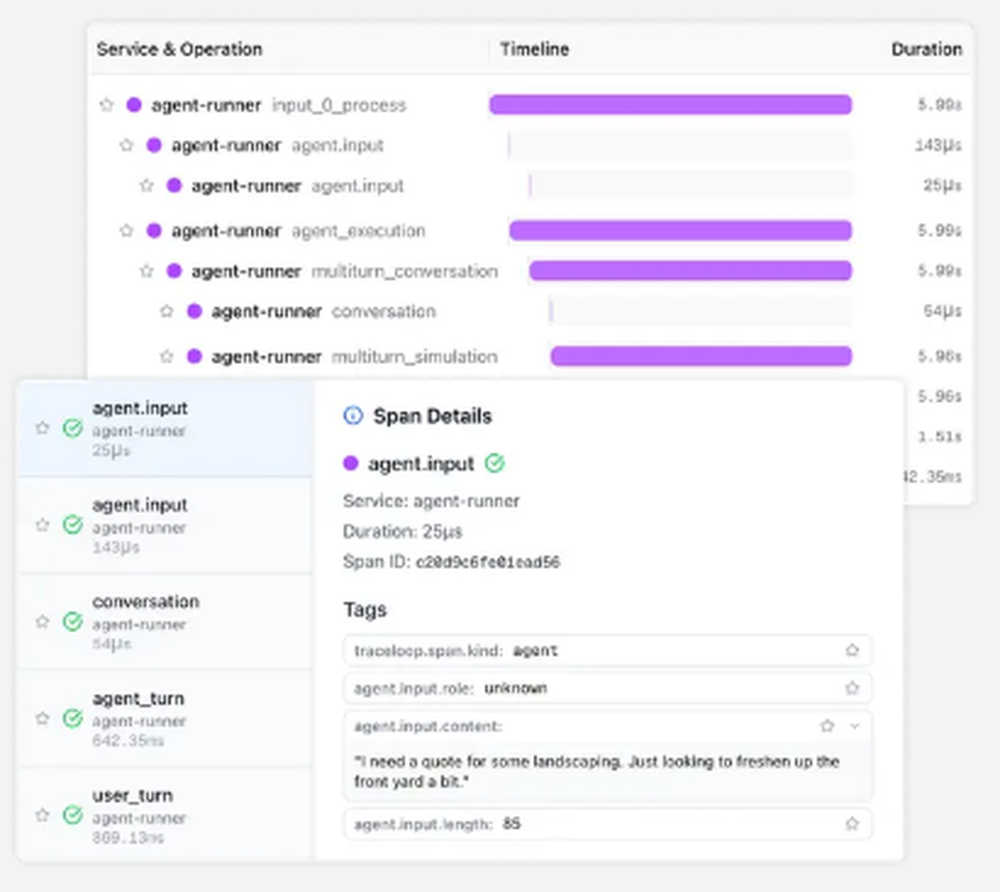Star the agent.input.length tag

pyautogui.click(x=852, y=824)
